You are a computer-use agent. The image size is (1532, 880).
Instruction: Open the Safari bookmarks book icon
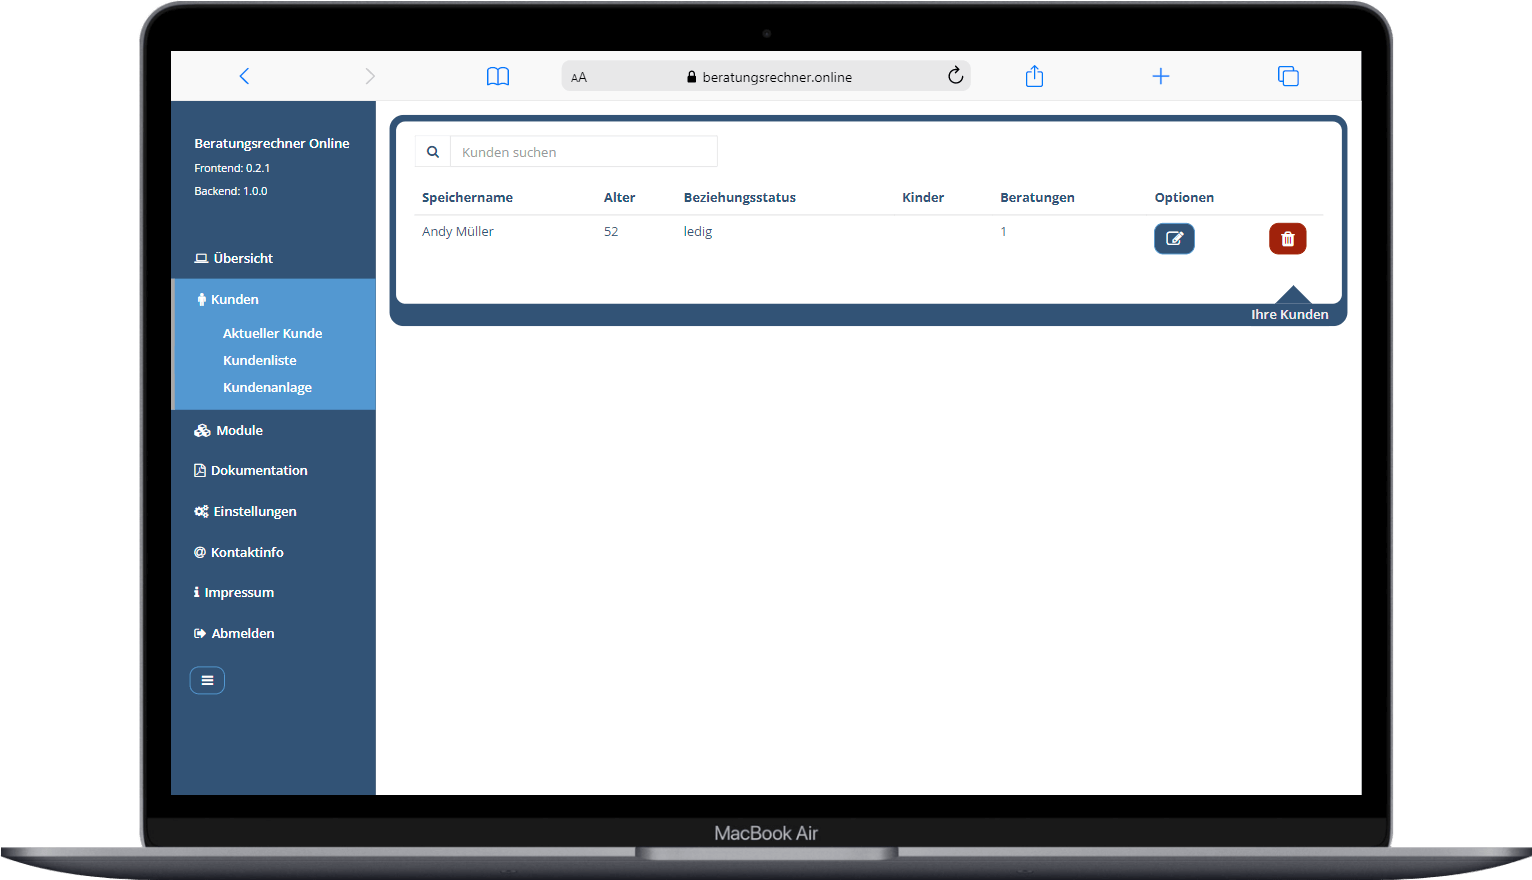(498, 77)
